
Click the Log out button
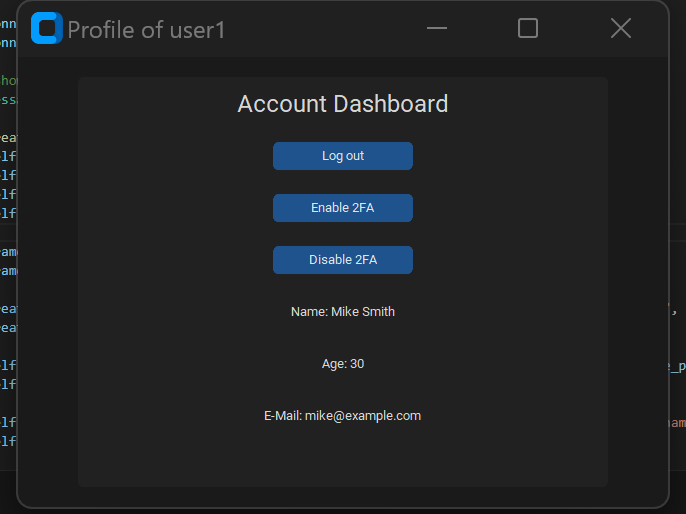[343, 156]
